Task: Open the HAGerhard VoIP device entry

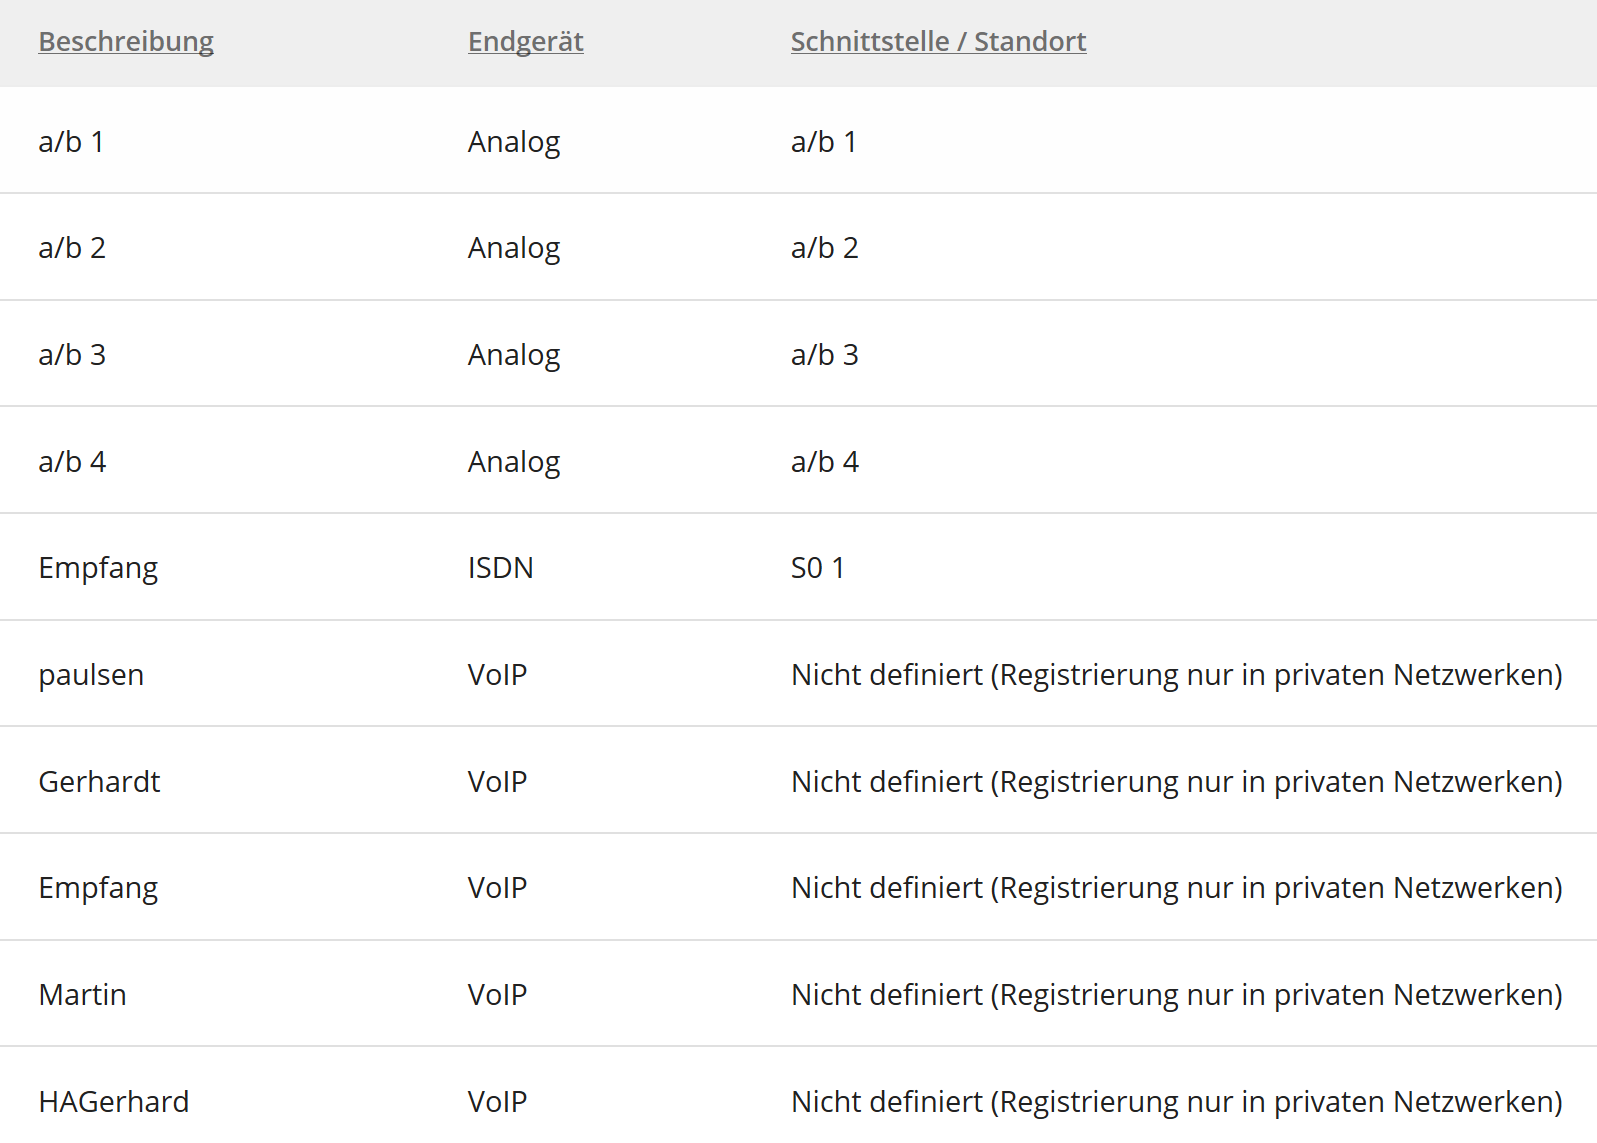Action: coord(113,1102)
